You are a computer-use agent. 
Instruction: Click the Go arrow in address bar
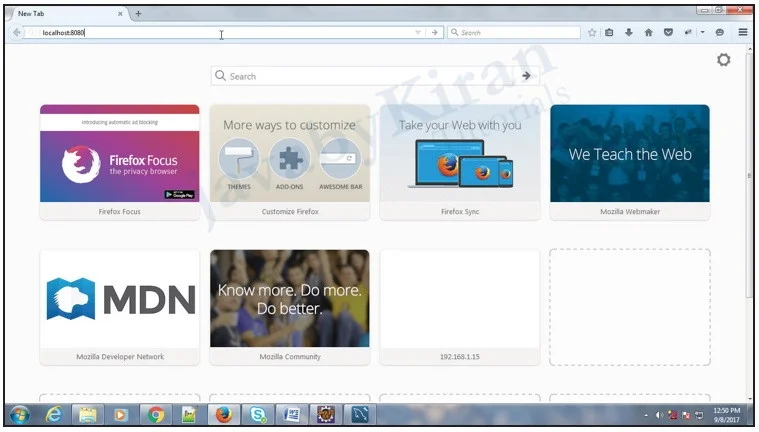point(435,32)
